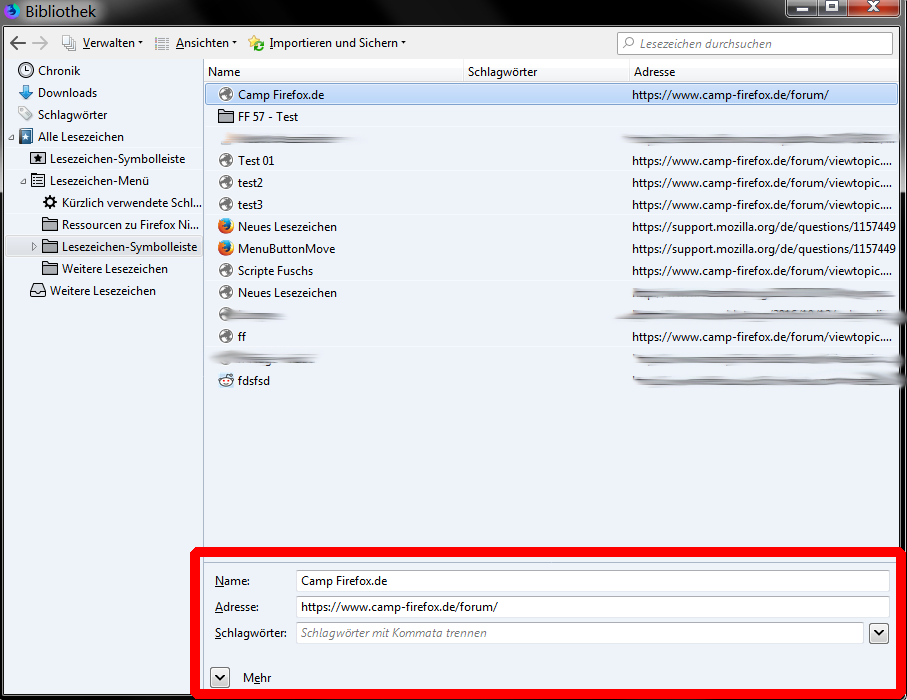
Task: Select Chronik in the sidebar
Action: [59, 71]
